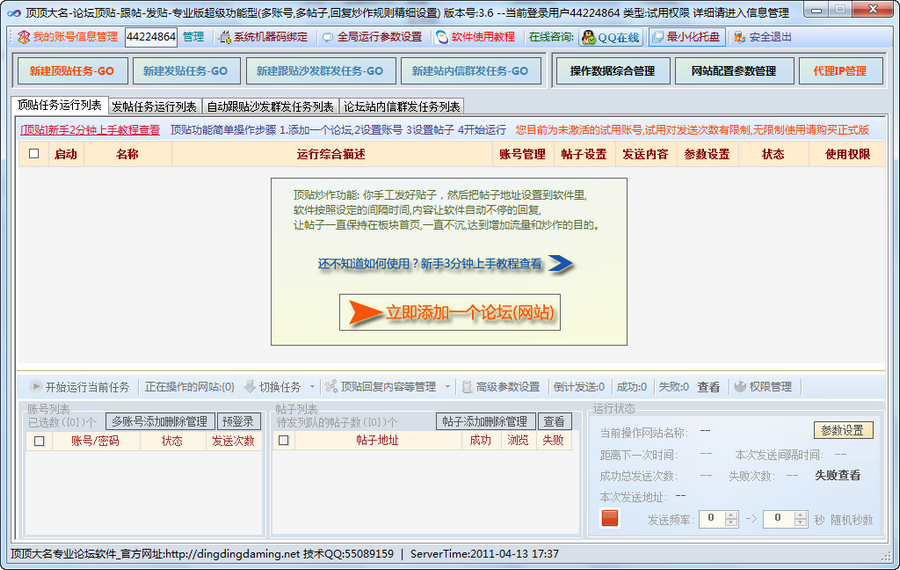900x570 pixels.
Task: Click 新建顶贴任务-GO button
Action: click(72, 71)
